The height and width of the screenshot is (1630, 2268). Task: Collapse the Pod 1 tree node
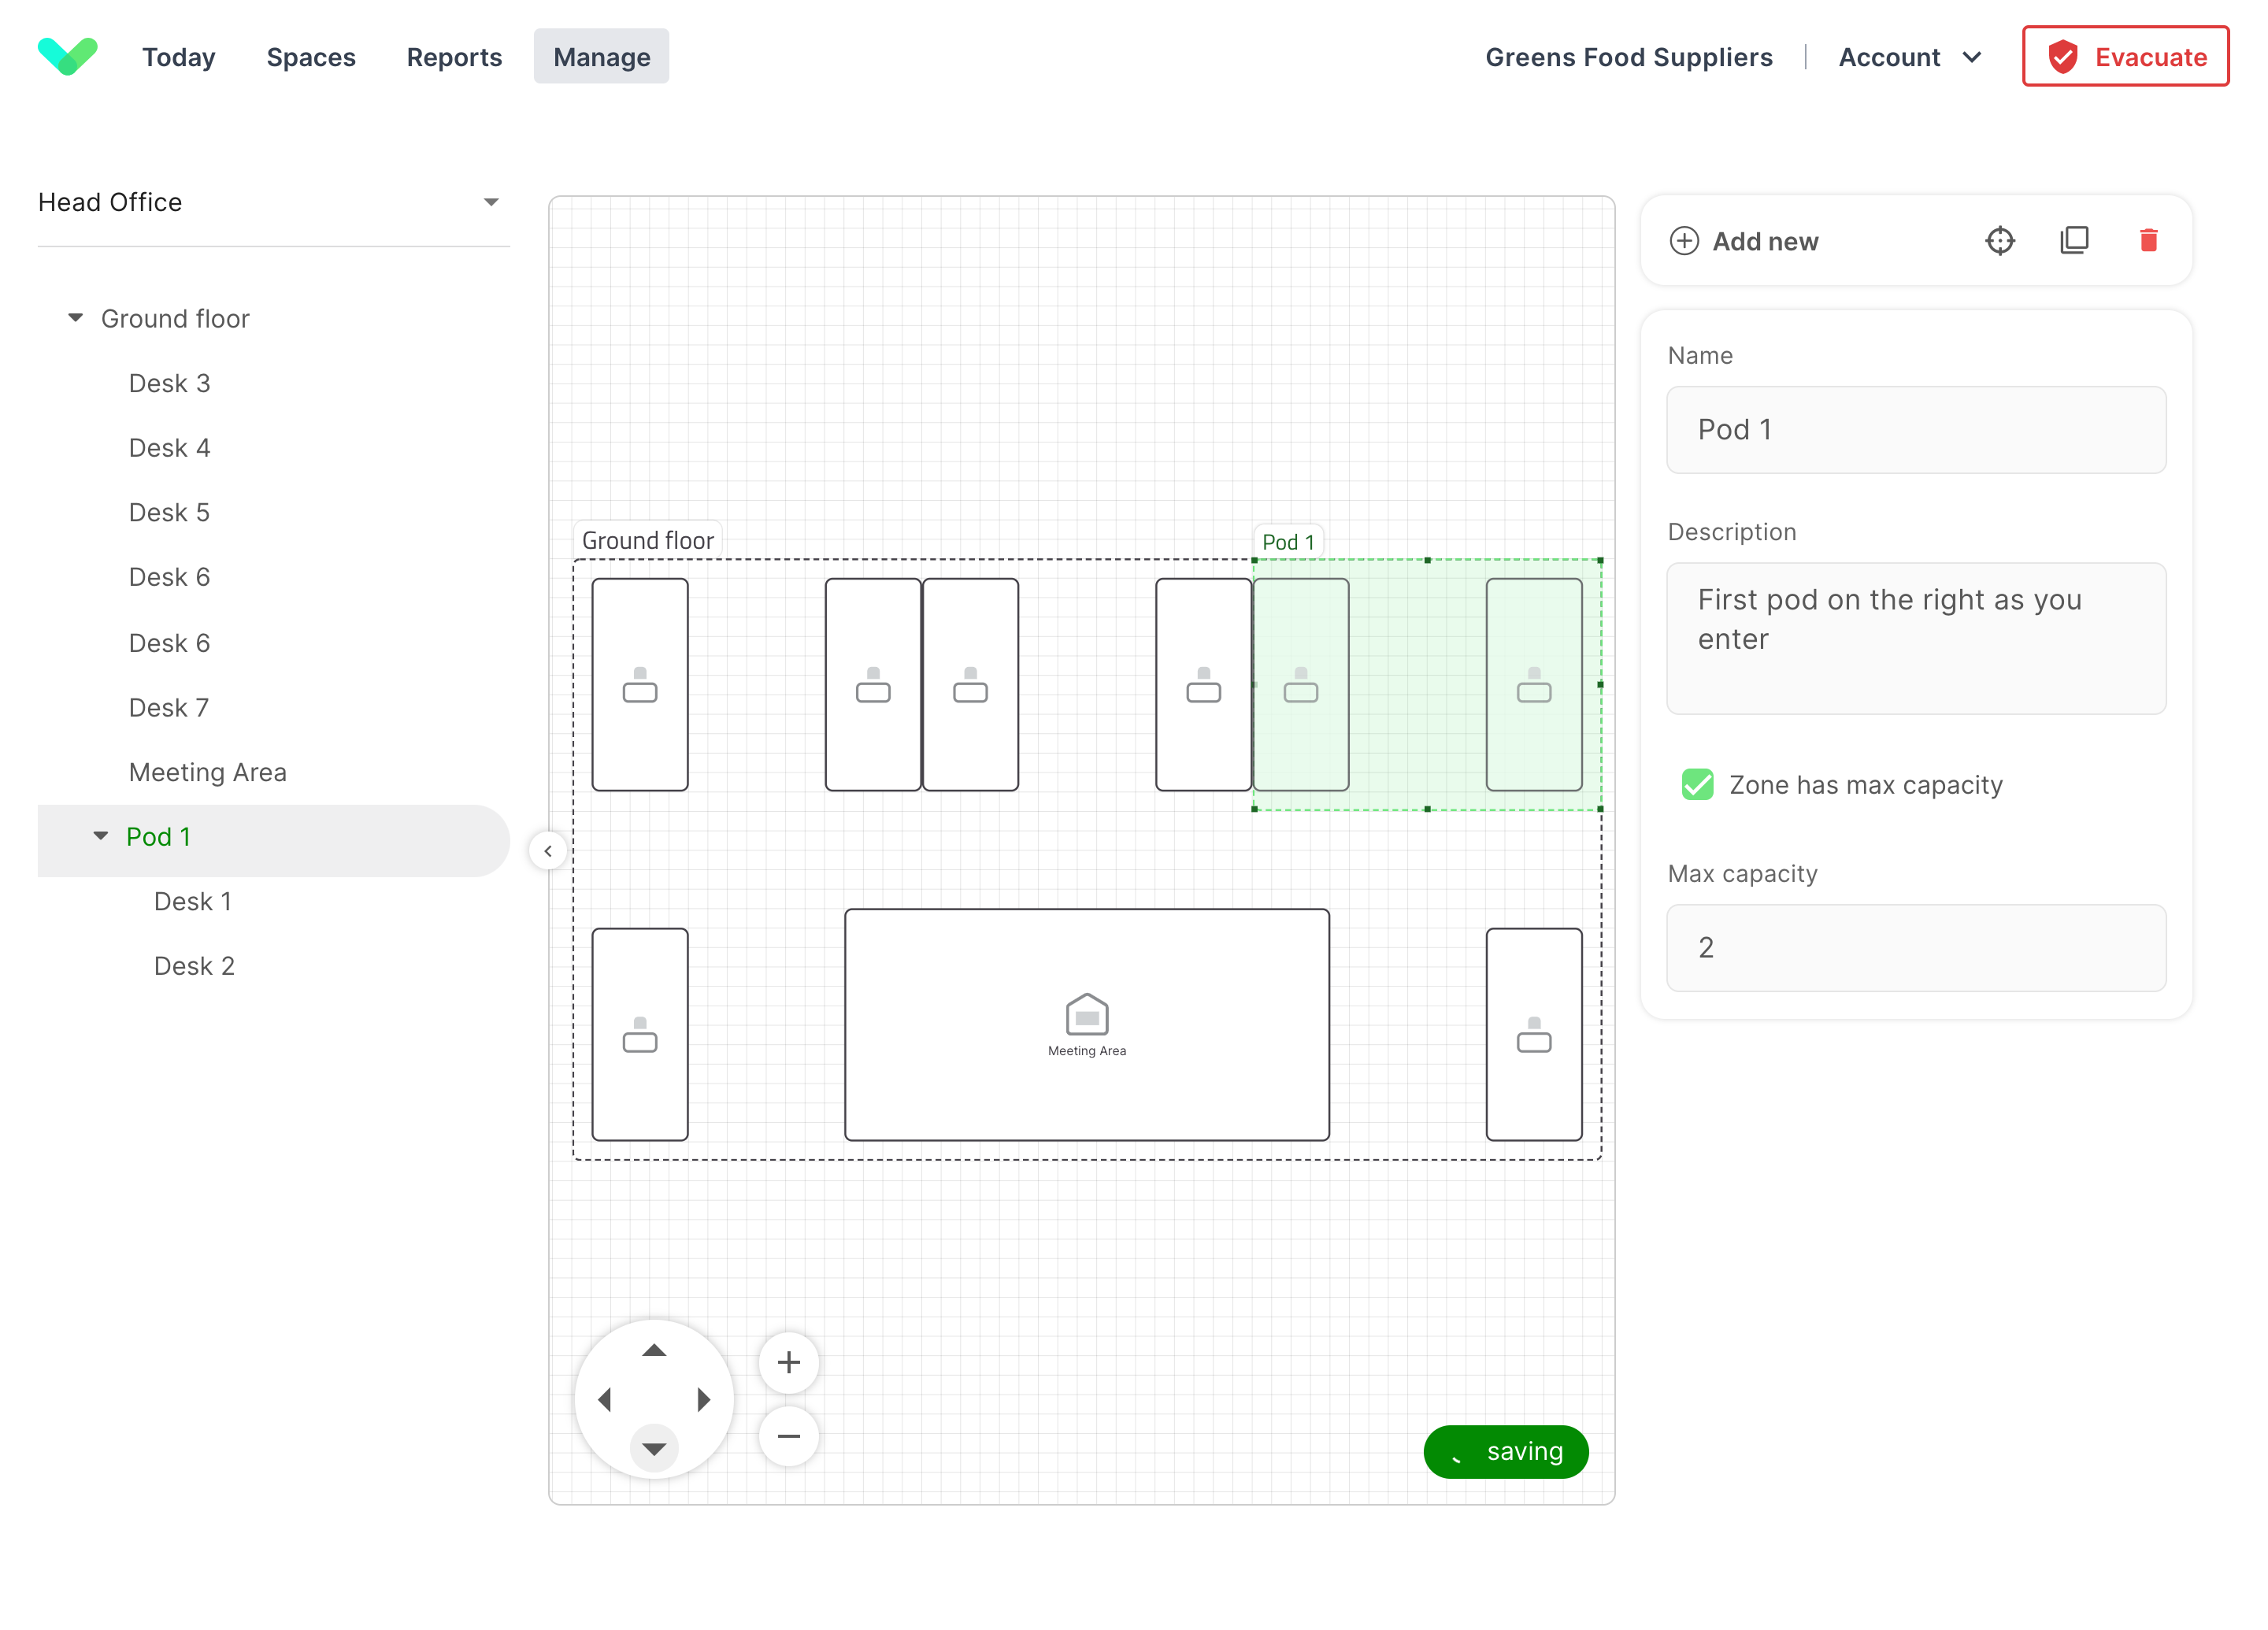(x=101, y=836)
